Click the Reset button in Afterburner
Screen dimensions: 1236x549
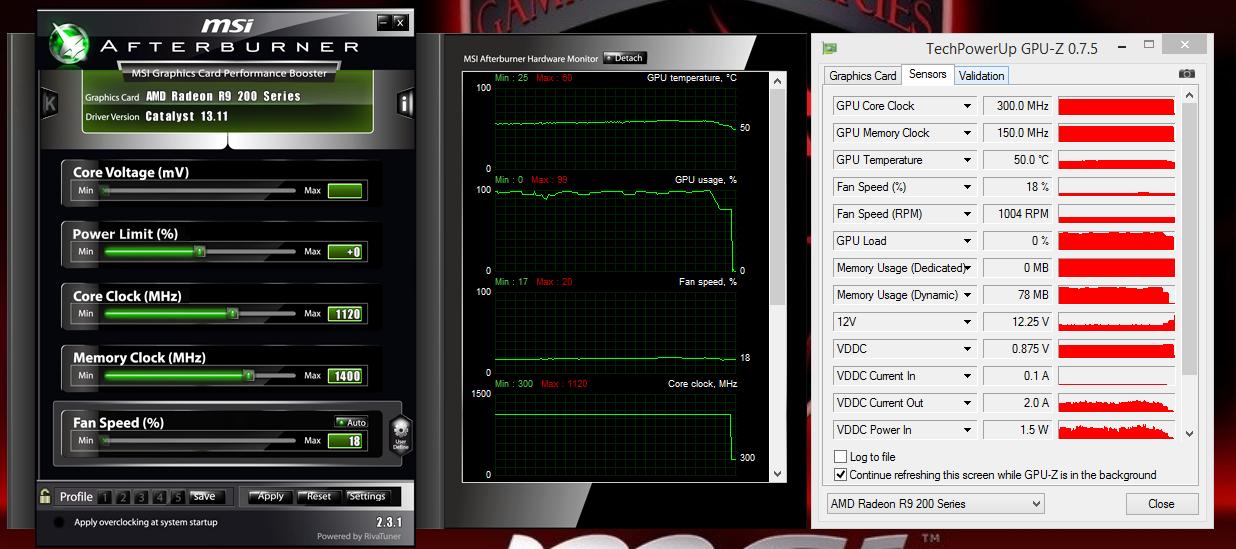(x=319, y=497)
